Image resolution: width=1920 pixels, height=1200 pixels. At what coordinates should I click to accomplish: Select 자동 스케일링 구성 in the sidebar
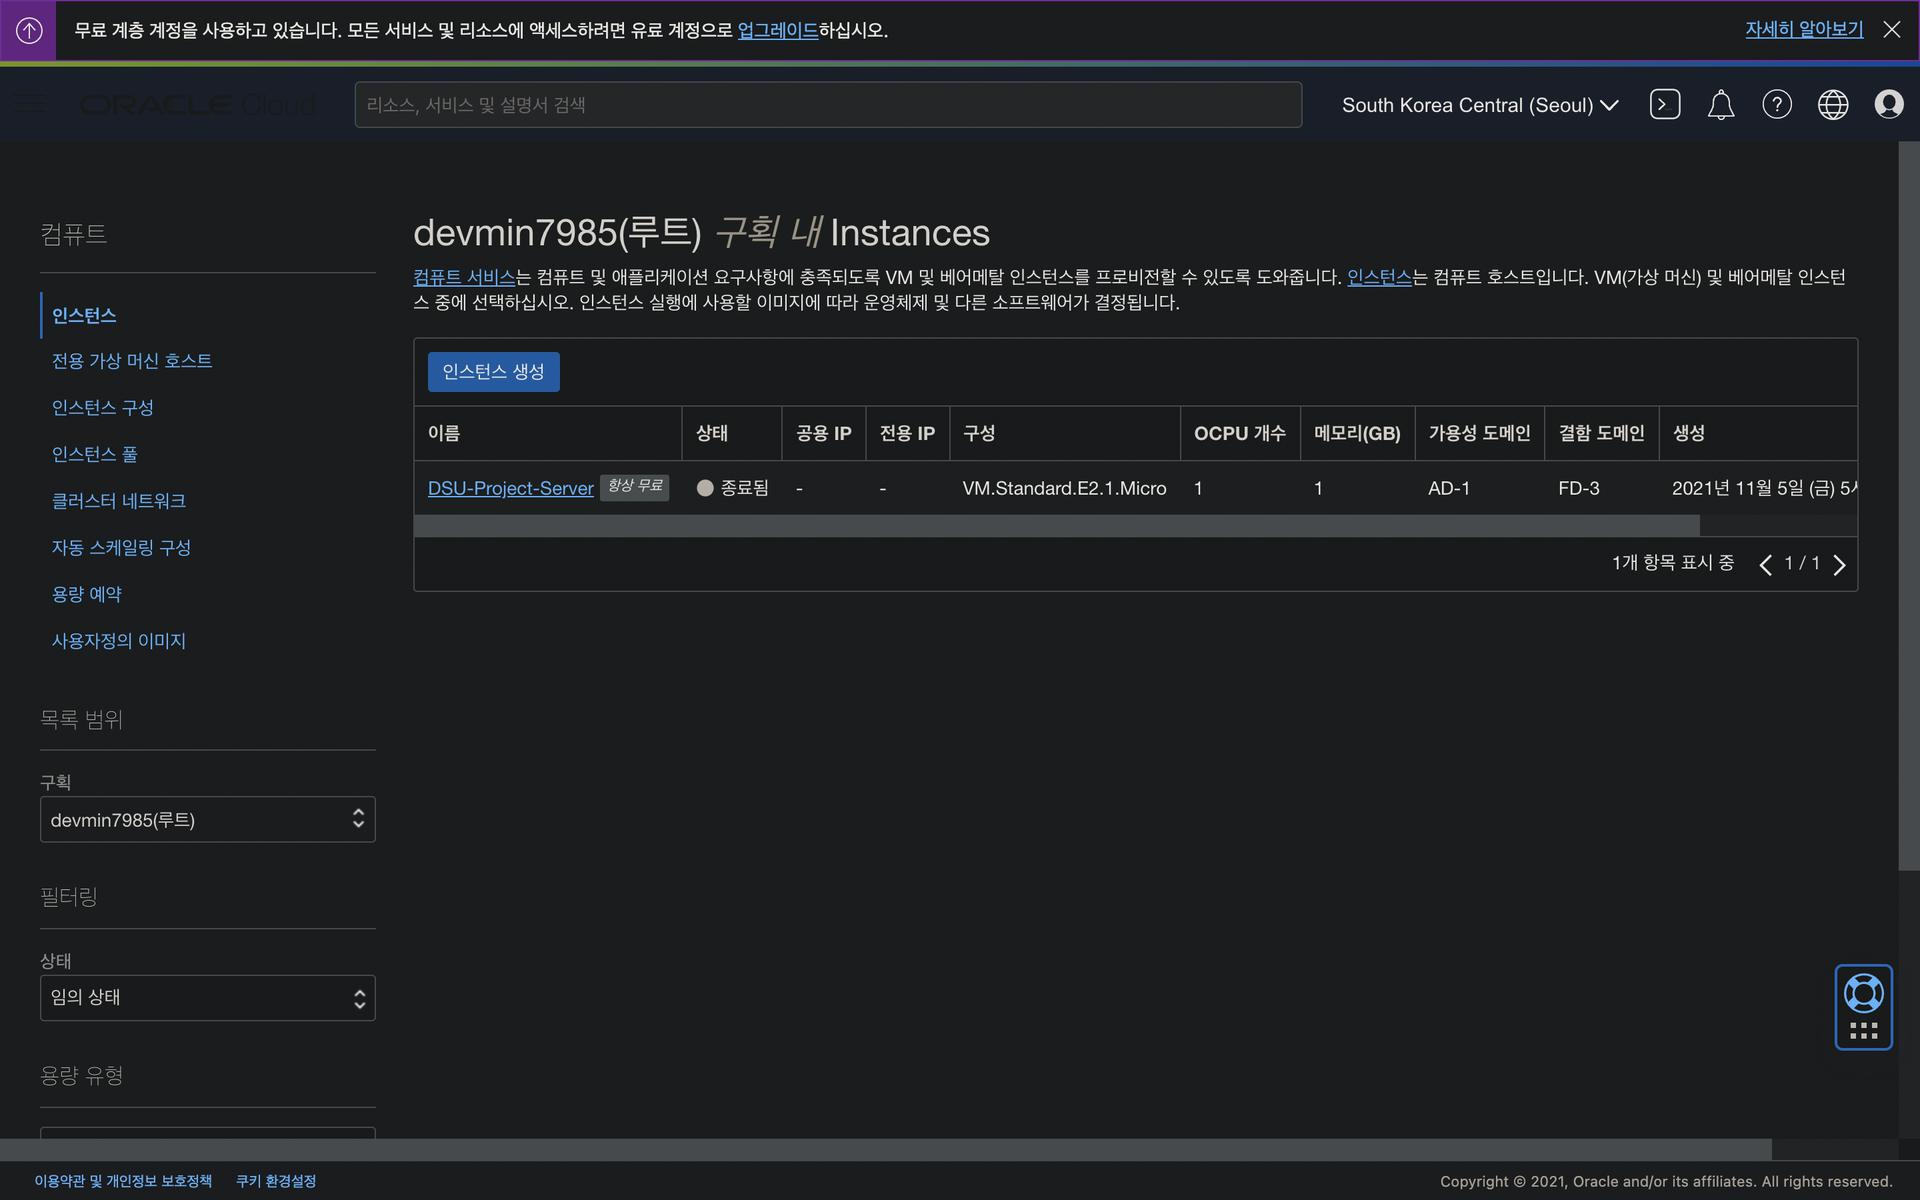click(x=121, y=548)
